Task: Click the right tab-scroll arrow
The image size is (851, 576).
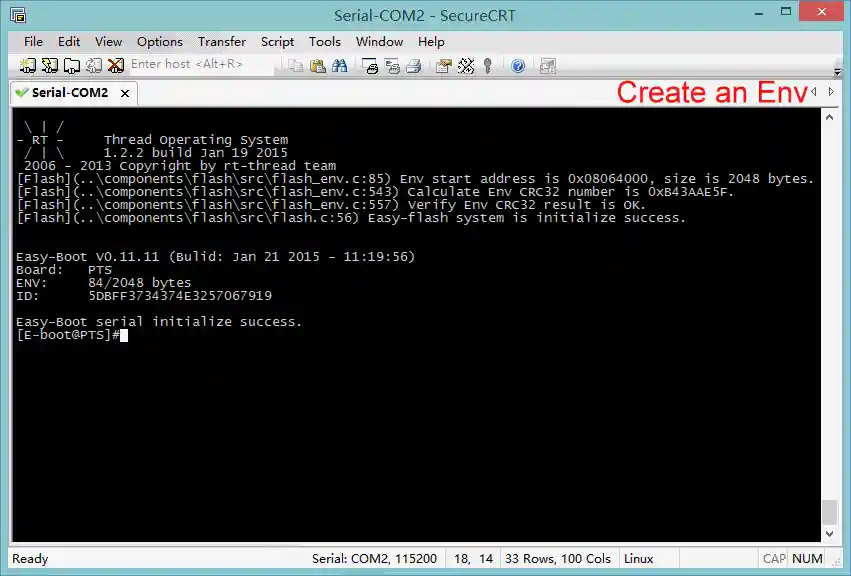Action: (832, 91)
